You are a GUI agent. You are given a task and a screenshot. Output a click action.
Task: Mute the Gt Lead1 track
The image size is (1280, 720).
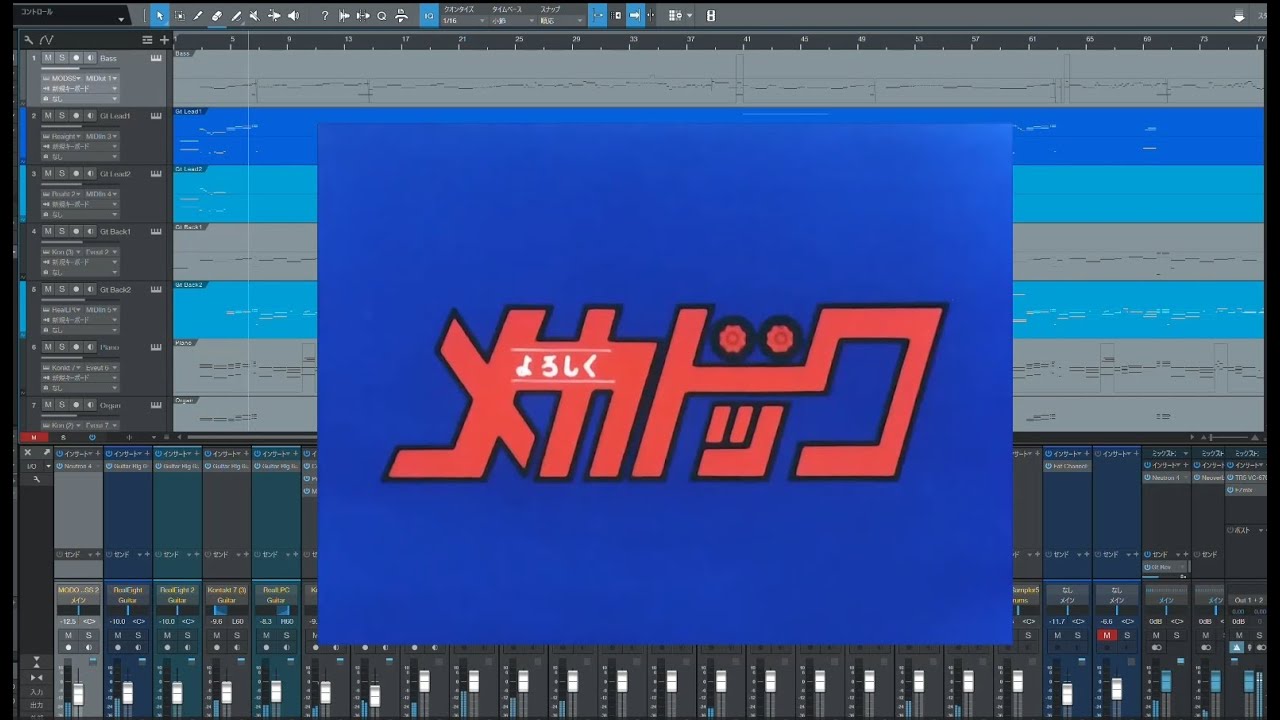(47, 116)
